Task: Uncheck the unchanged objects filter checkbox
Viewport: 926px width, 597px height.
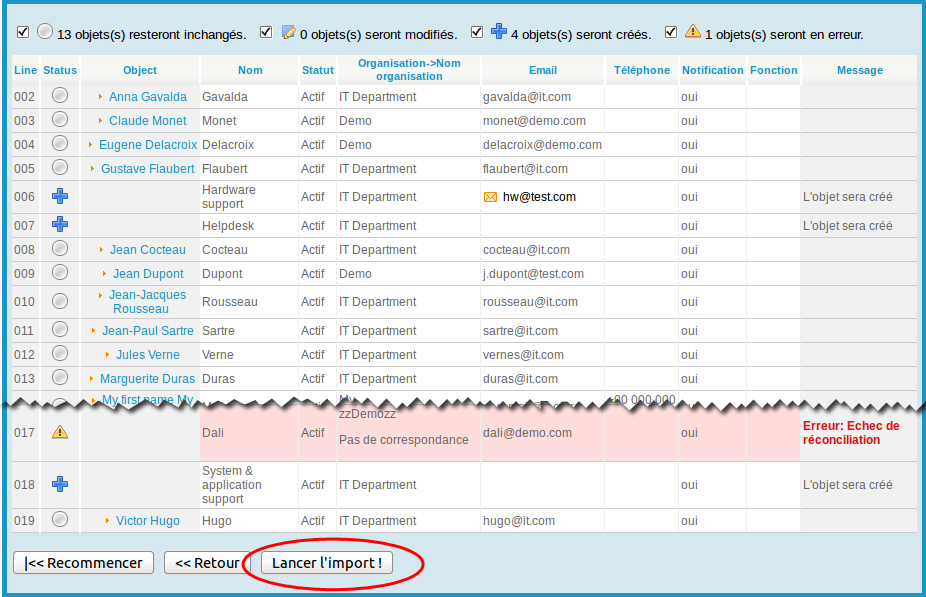Action: [x=24, y=32]
